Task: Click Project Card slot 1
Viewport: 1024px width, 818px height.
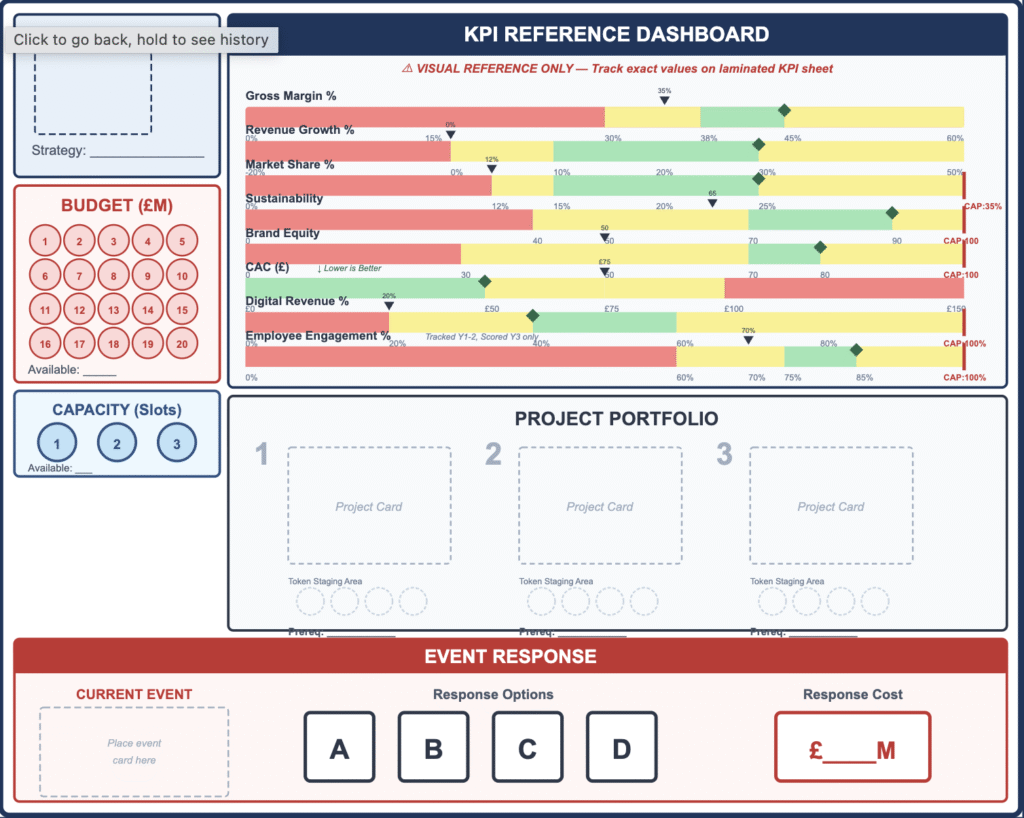Action: click(x=369, y=506)
